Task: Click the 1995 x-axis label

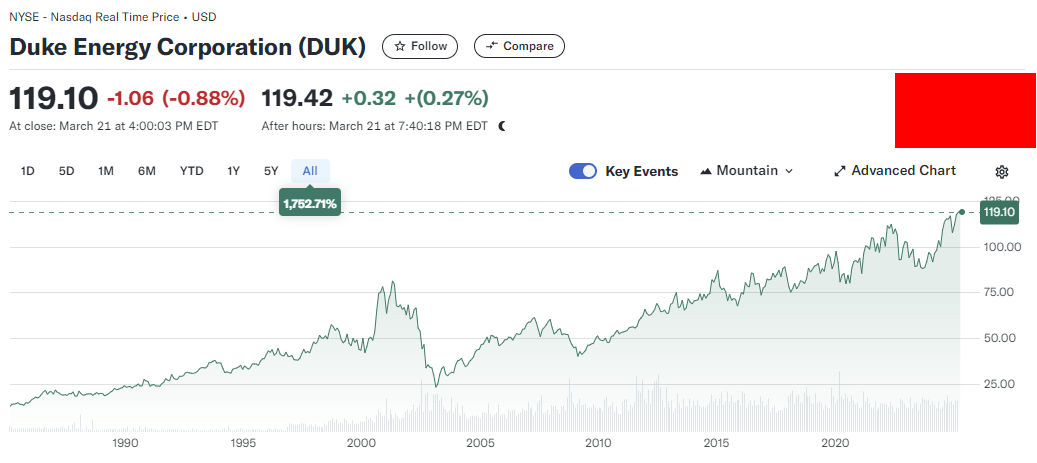Action: tap(243, 443)
